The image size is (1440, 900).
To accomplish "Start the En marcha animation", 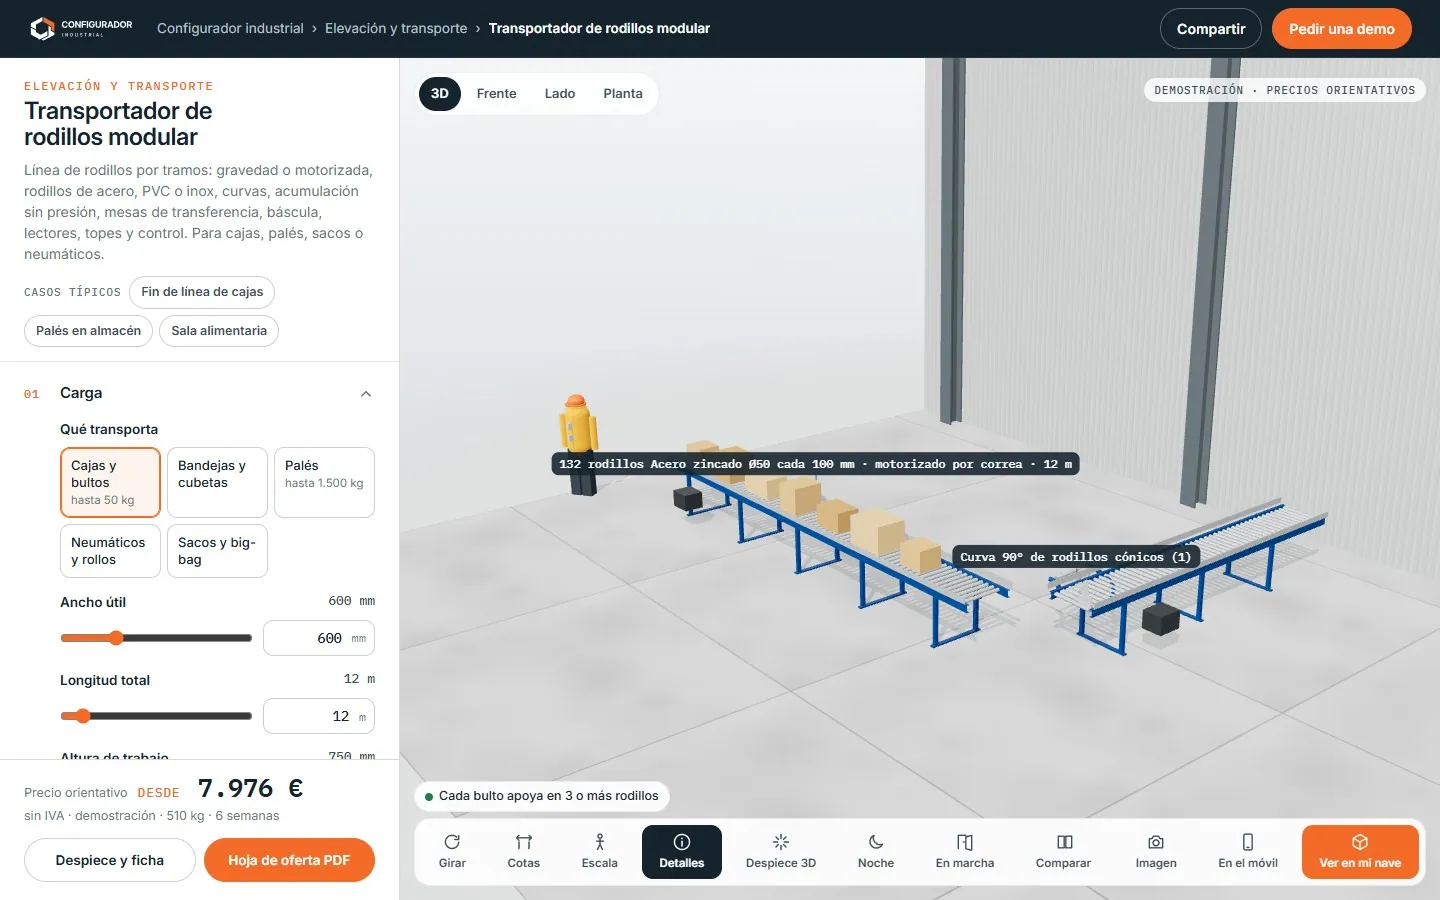I will click(x=965, y=852).
